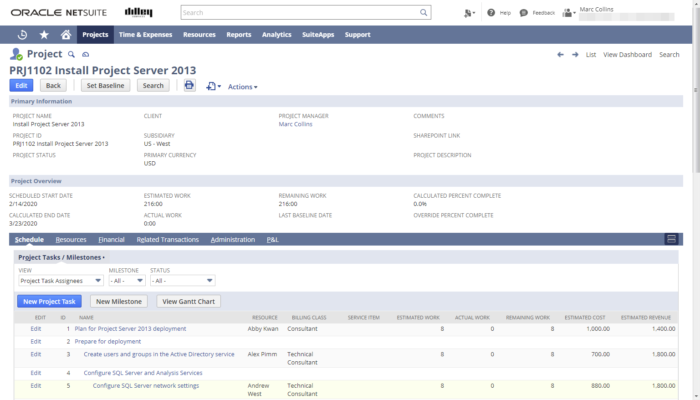Viewport: 700px width, 400px height.
Task: Go to the Home icon
Action: pos(66,35)
